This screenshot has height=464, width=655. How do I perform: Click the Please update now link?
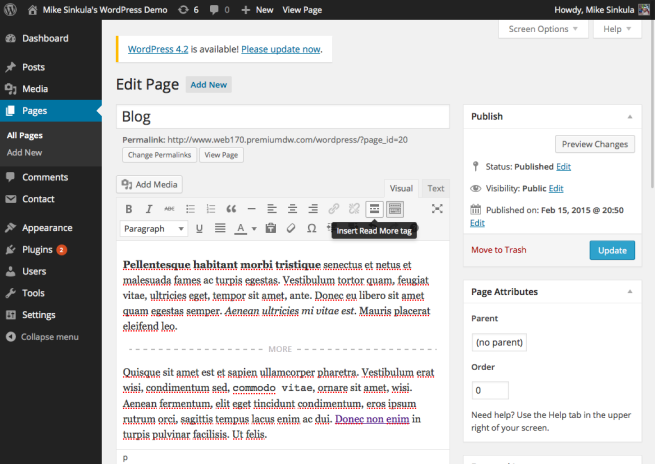pyautogui.click(x=281, y=49)
